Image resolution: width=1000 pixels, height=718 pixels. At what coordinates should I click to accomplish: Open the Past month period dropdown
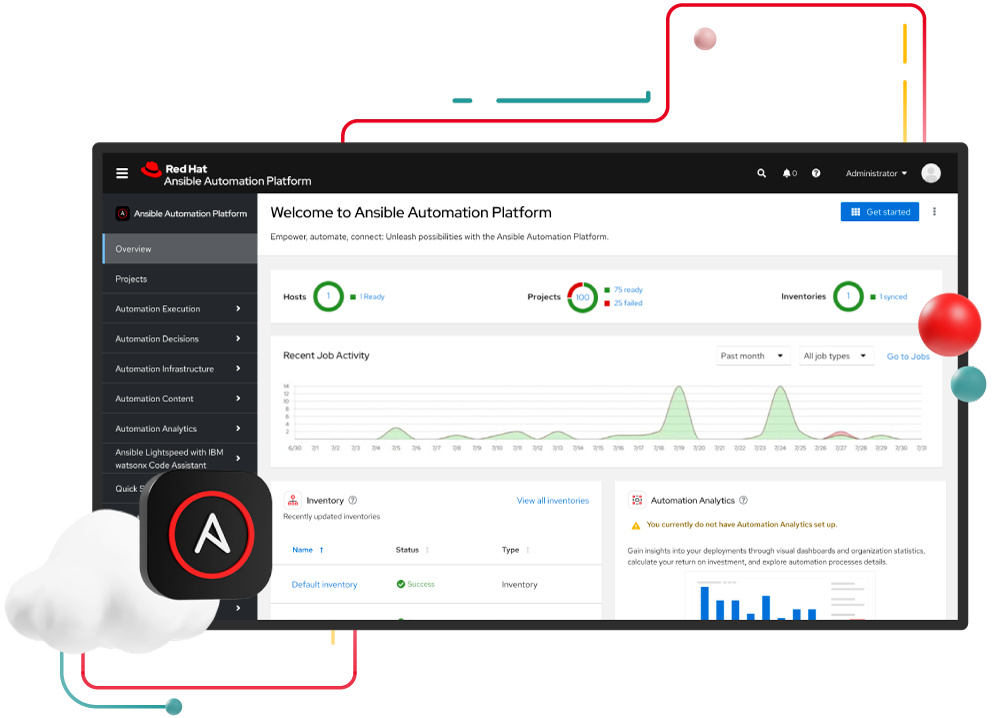point(753,356)
